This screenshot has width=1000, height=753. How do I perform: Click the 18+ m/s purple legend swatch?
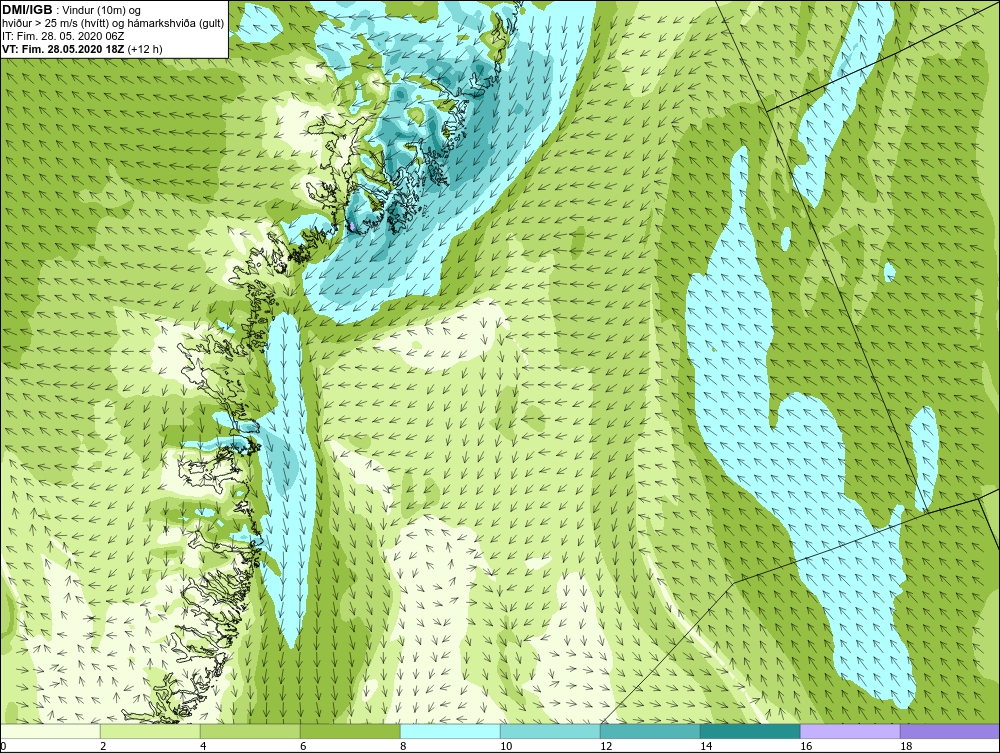(950, 731)
